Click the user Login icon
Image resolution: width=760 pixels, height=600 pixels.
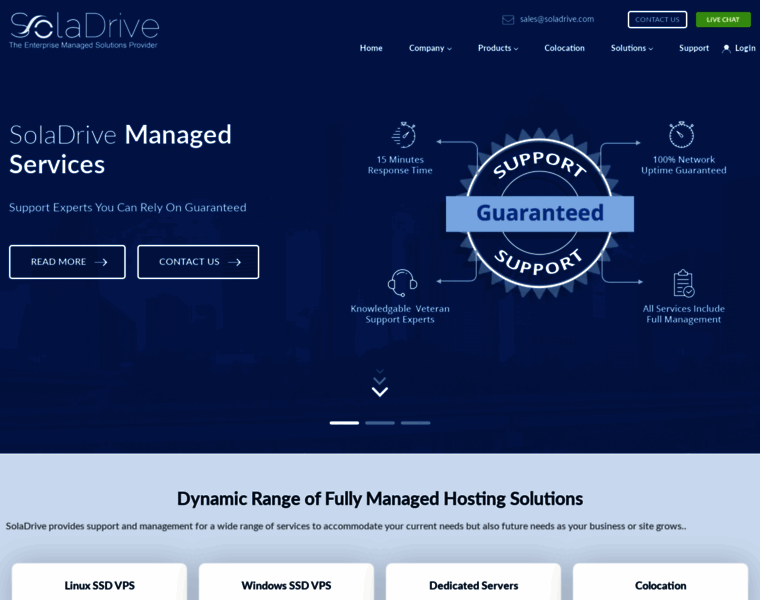point(726,48)
